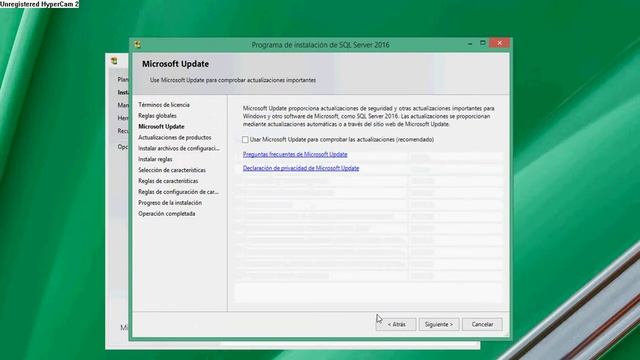Select Instalar reglas step
This screenshot has height=360, width=640.
[x=155, y=159]
